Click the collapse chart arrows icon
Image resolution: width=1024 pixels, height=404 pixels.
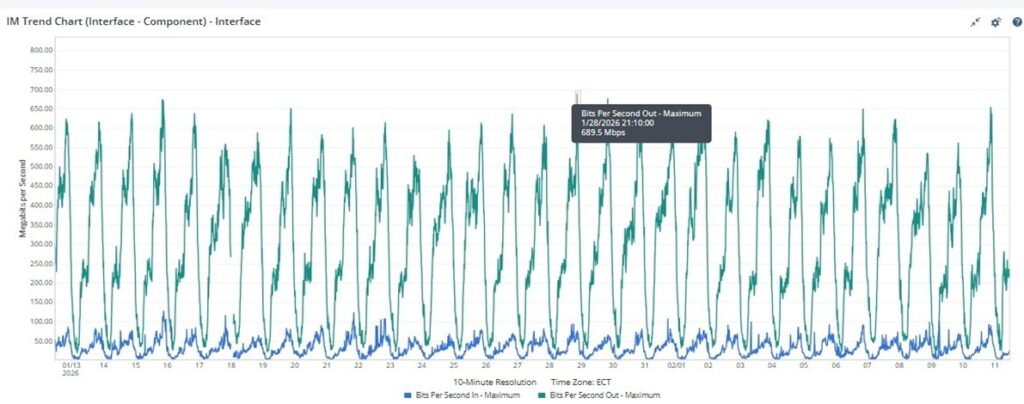(x=975, y=22)
